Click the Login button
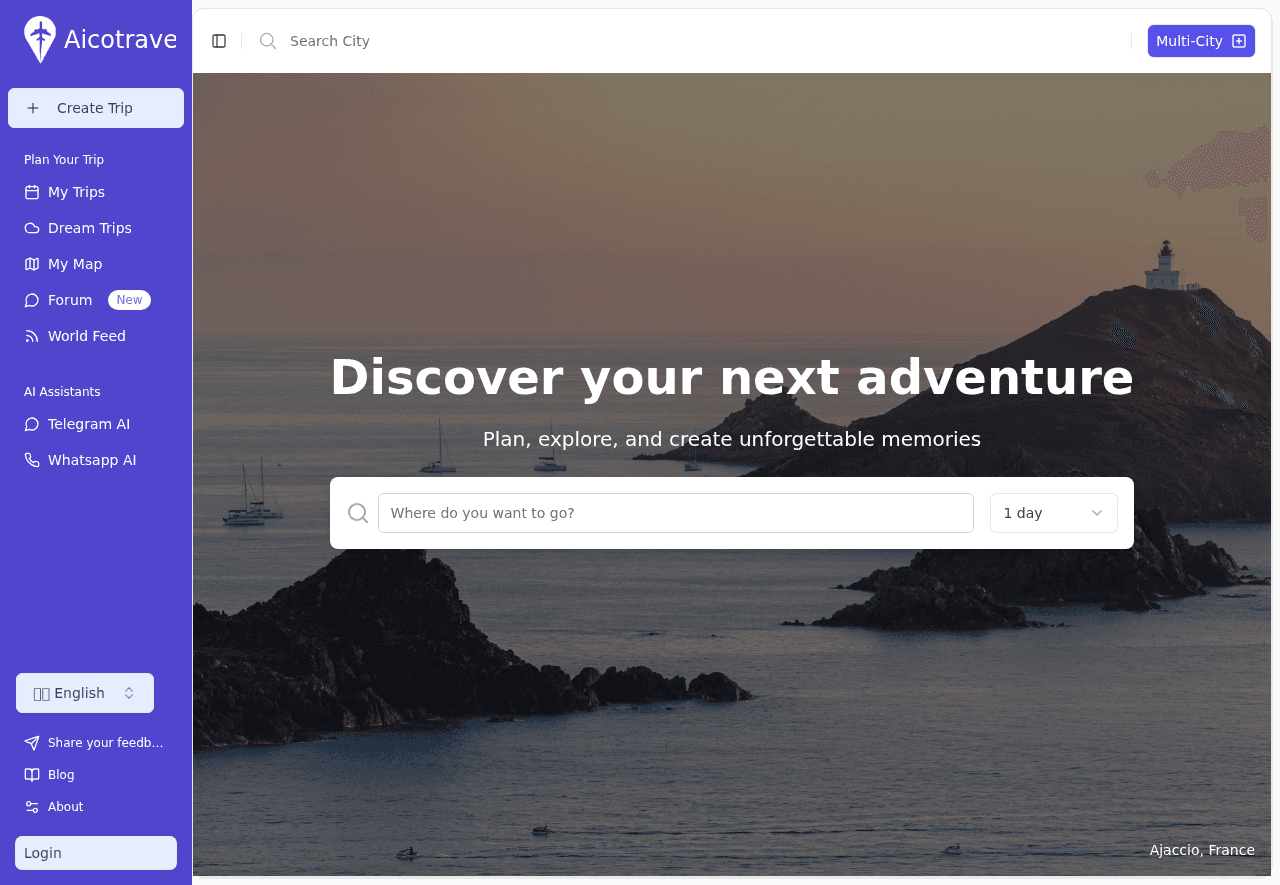The width and height of the screenshot is (1280, 885). pos(96,853)
